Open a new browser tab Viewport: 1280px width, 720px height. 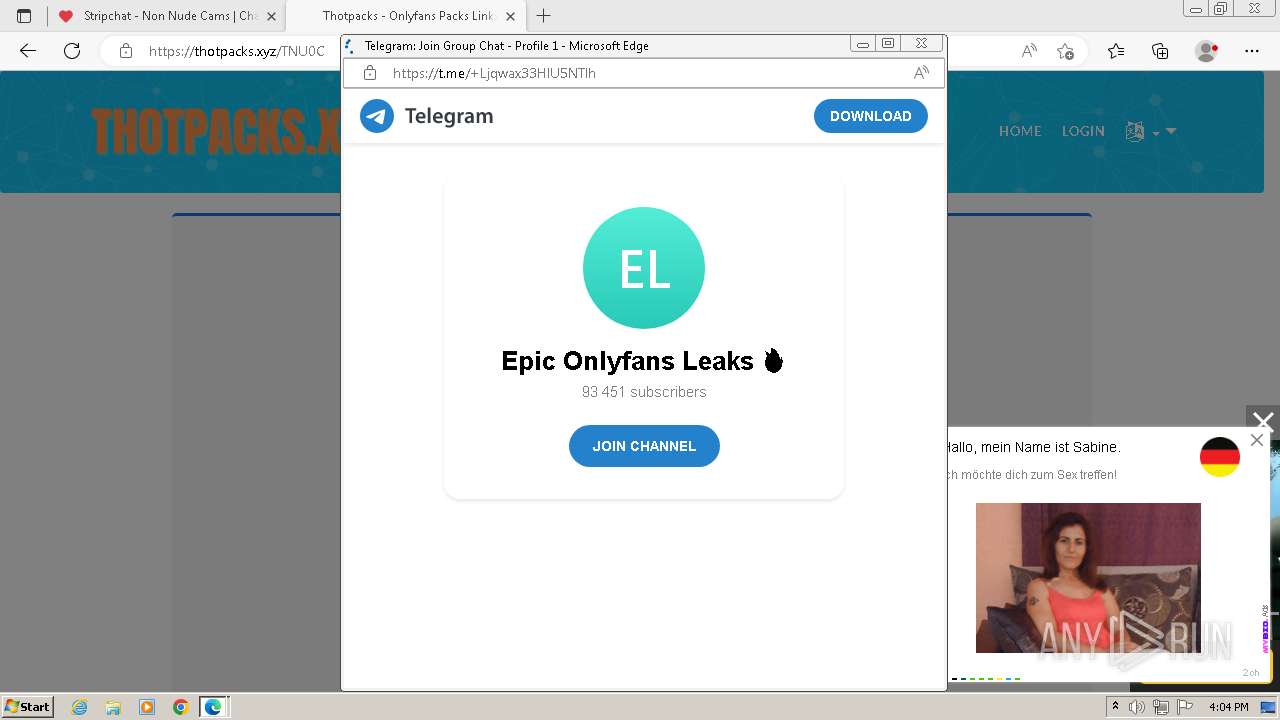point(544,16)
